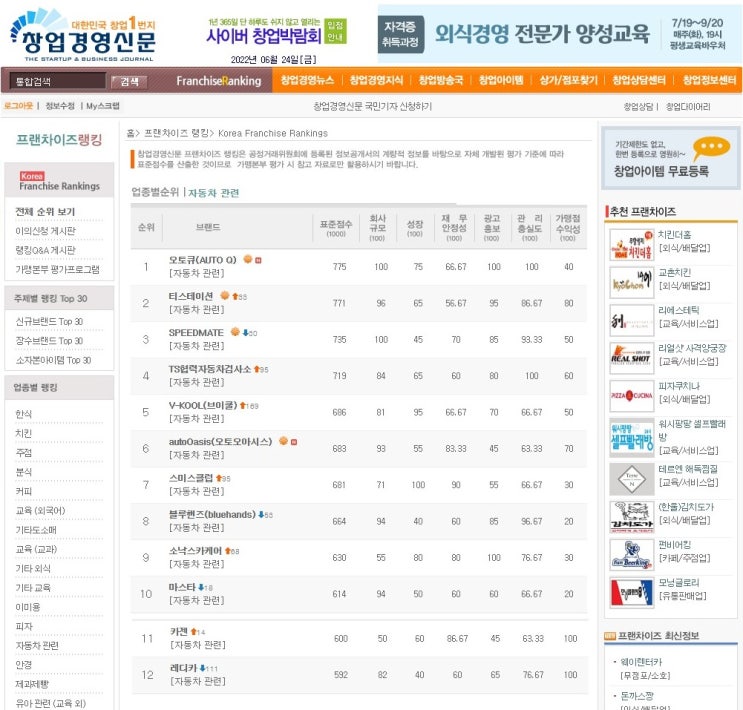Open the 창업아이템 menu
The width and height of the screenshot is (743, 710).
pos(501,80)
